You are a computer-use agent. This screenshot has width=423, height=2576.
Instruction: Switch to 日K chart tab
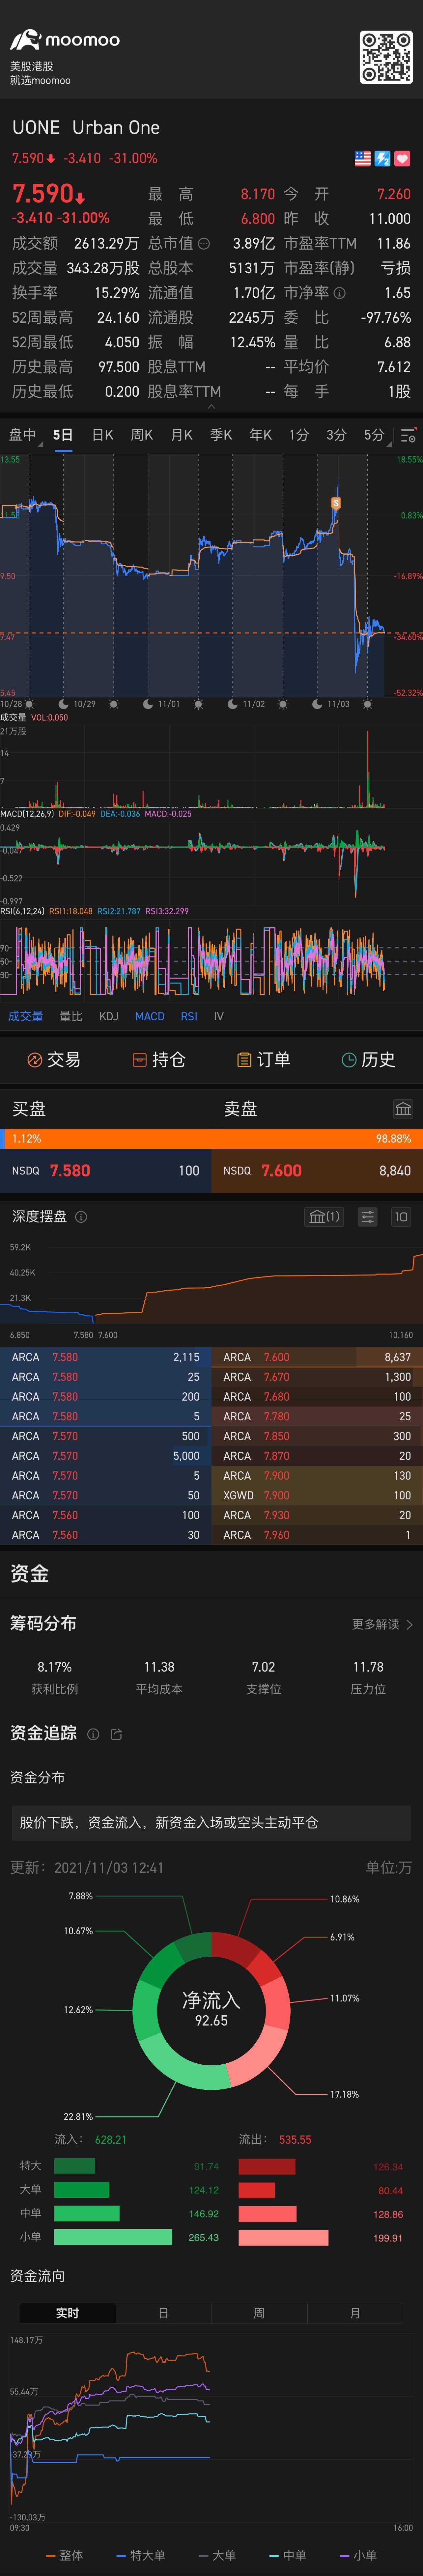coord(102,435)
